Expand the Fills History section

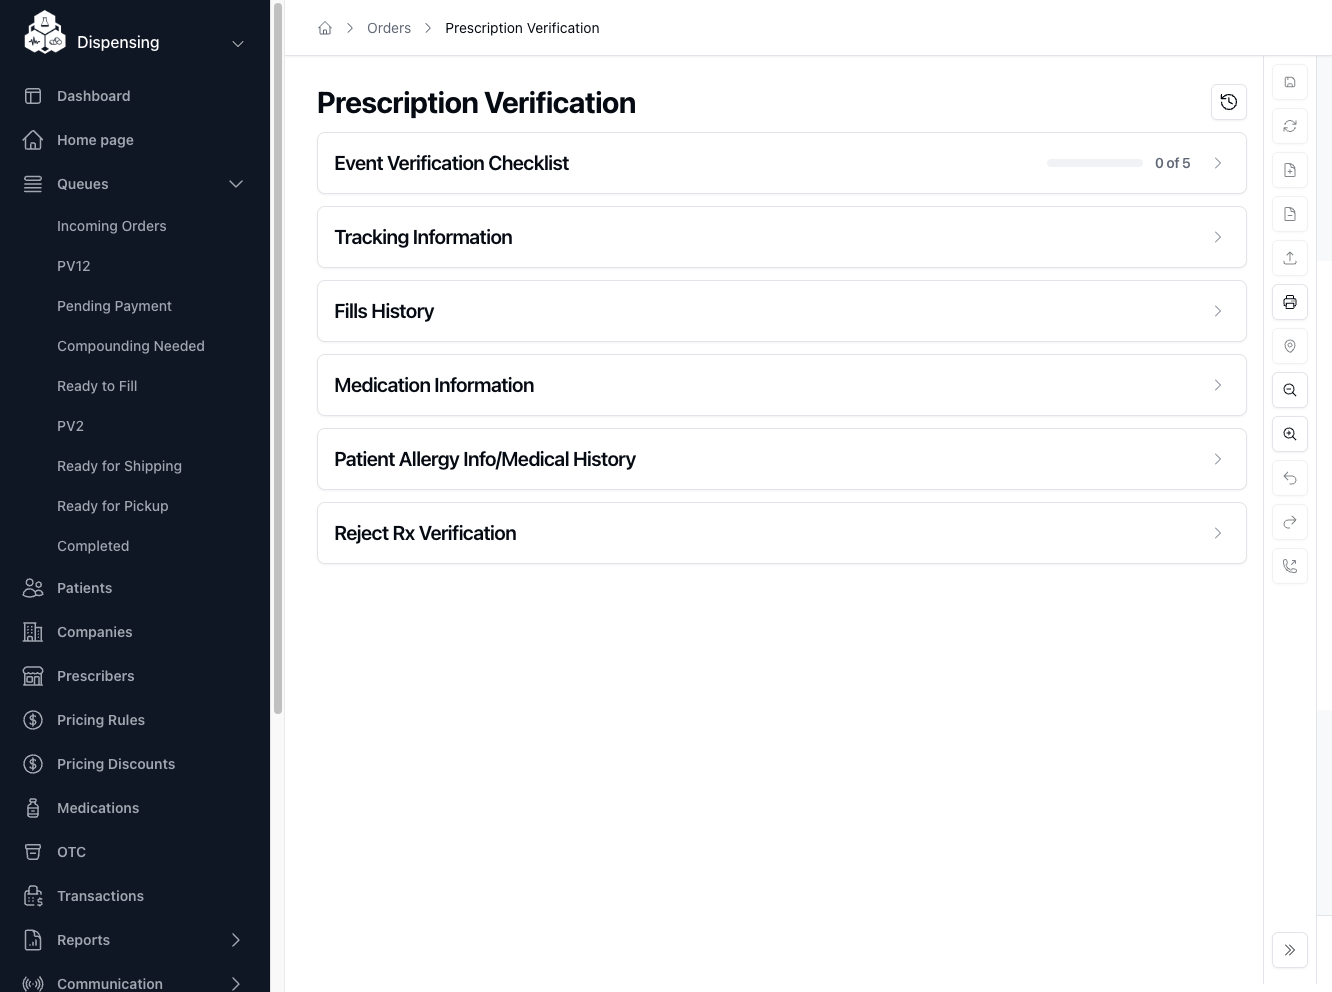pyautogui.click(x=781, y=311)
